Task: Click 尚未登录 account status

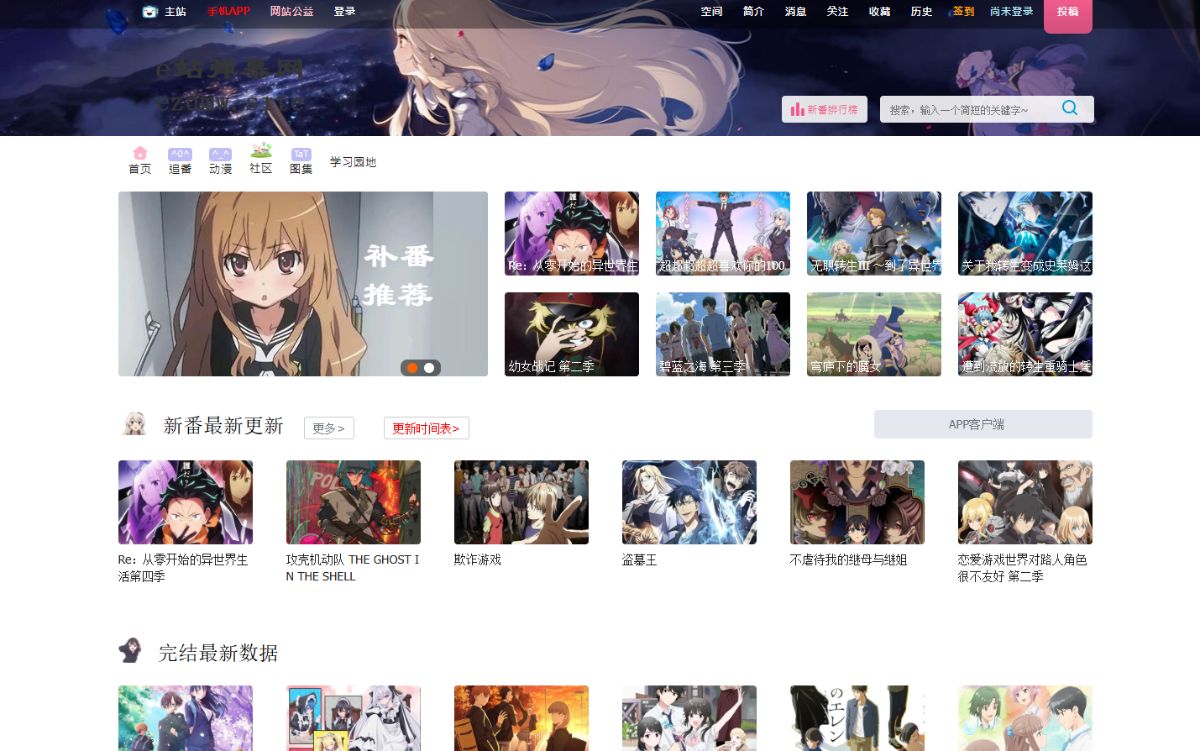Action: tap(1011, 12)
